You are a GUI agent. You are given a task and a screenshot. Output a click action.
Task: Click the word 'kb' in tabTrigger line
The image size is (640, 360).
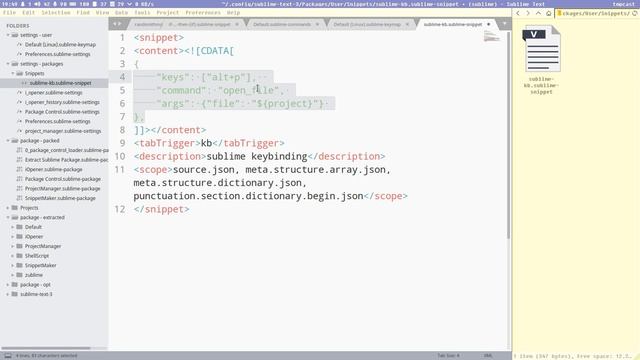[x=207, y=143]
